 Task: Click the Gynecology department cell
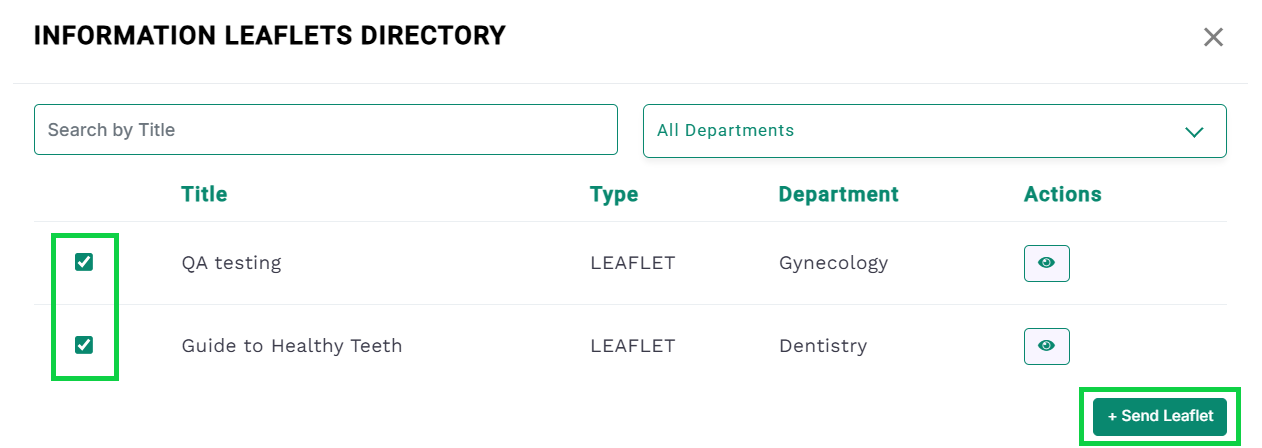pos(833,263)
